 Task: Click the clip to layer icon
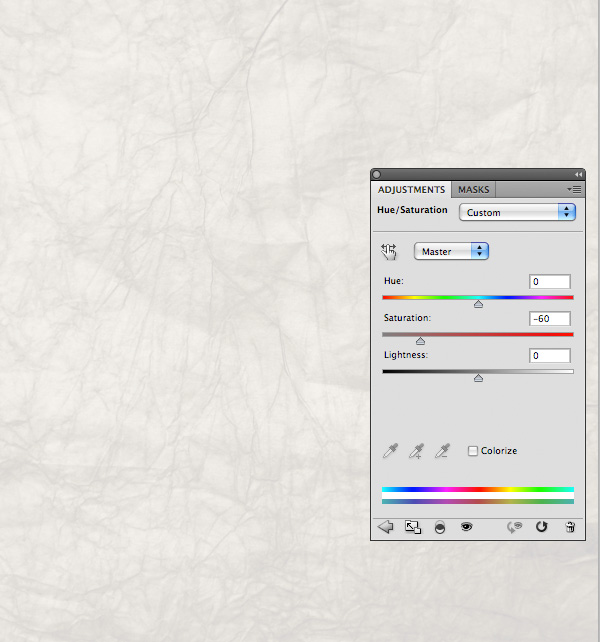click(x=440, y=527)
